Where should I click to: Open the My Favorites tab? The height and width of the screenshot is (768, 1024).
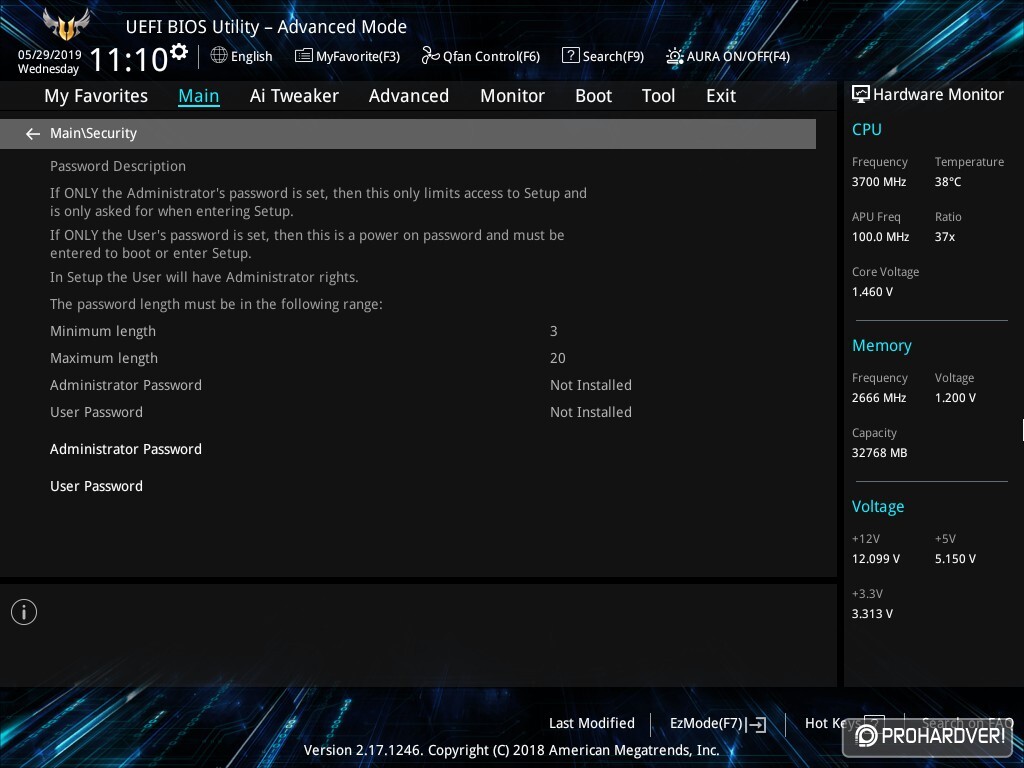point(96,96)
